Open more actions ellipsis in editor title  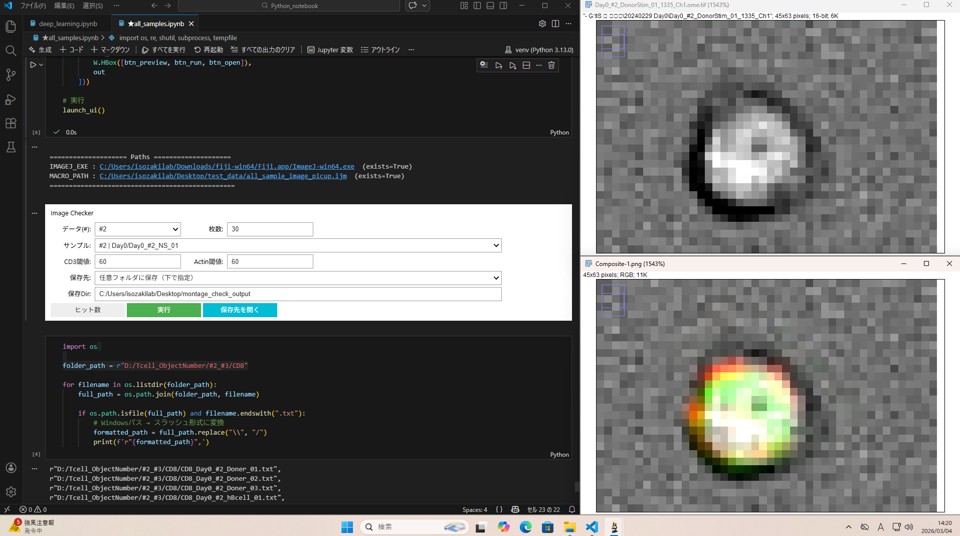(569, 23)
